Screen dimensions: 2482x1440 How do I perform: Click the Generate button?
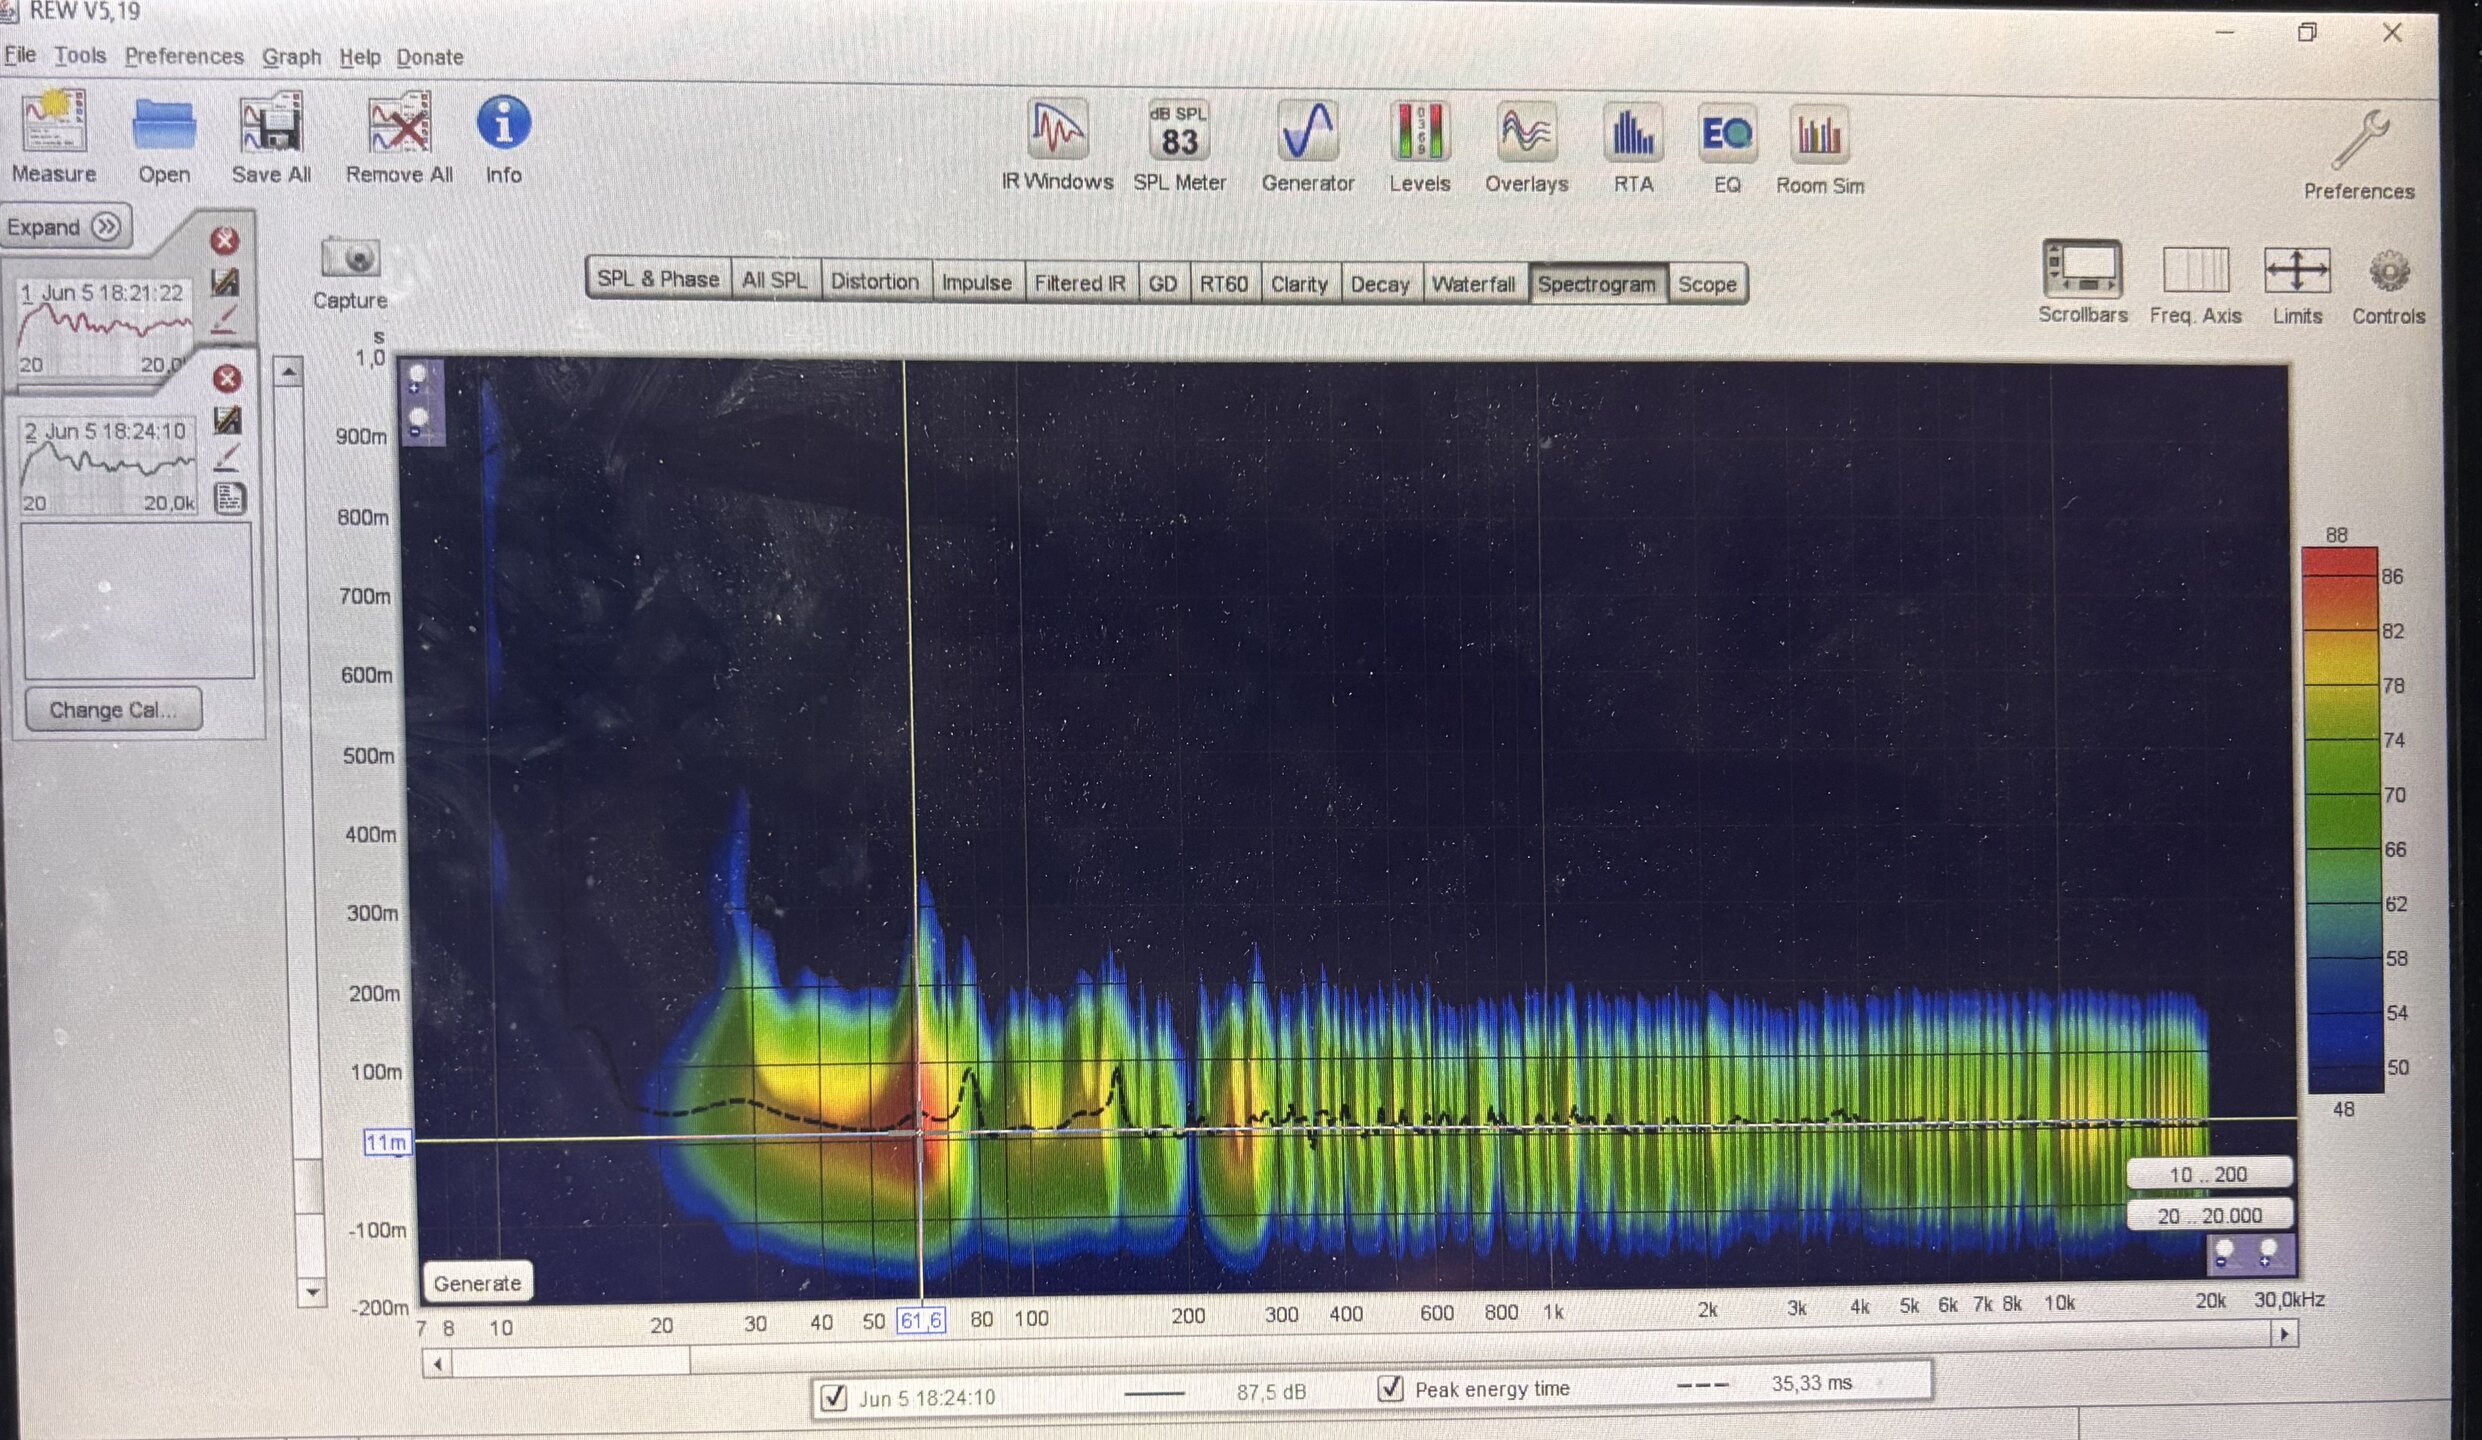click(x=477, y=1283)
